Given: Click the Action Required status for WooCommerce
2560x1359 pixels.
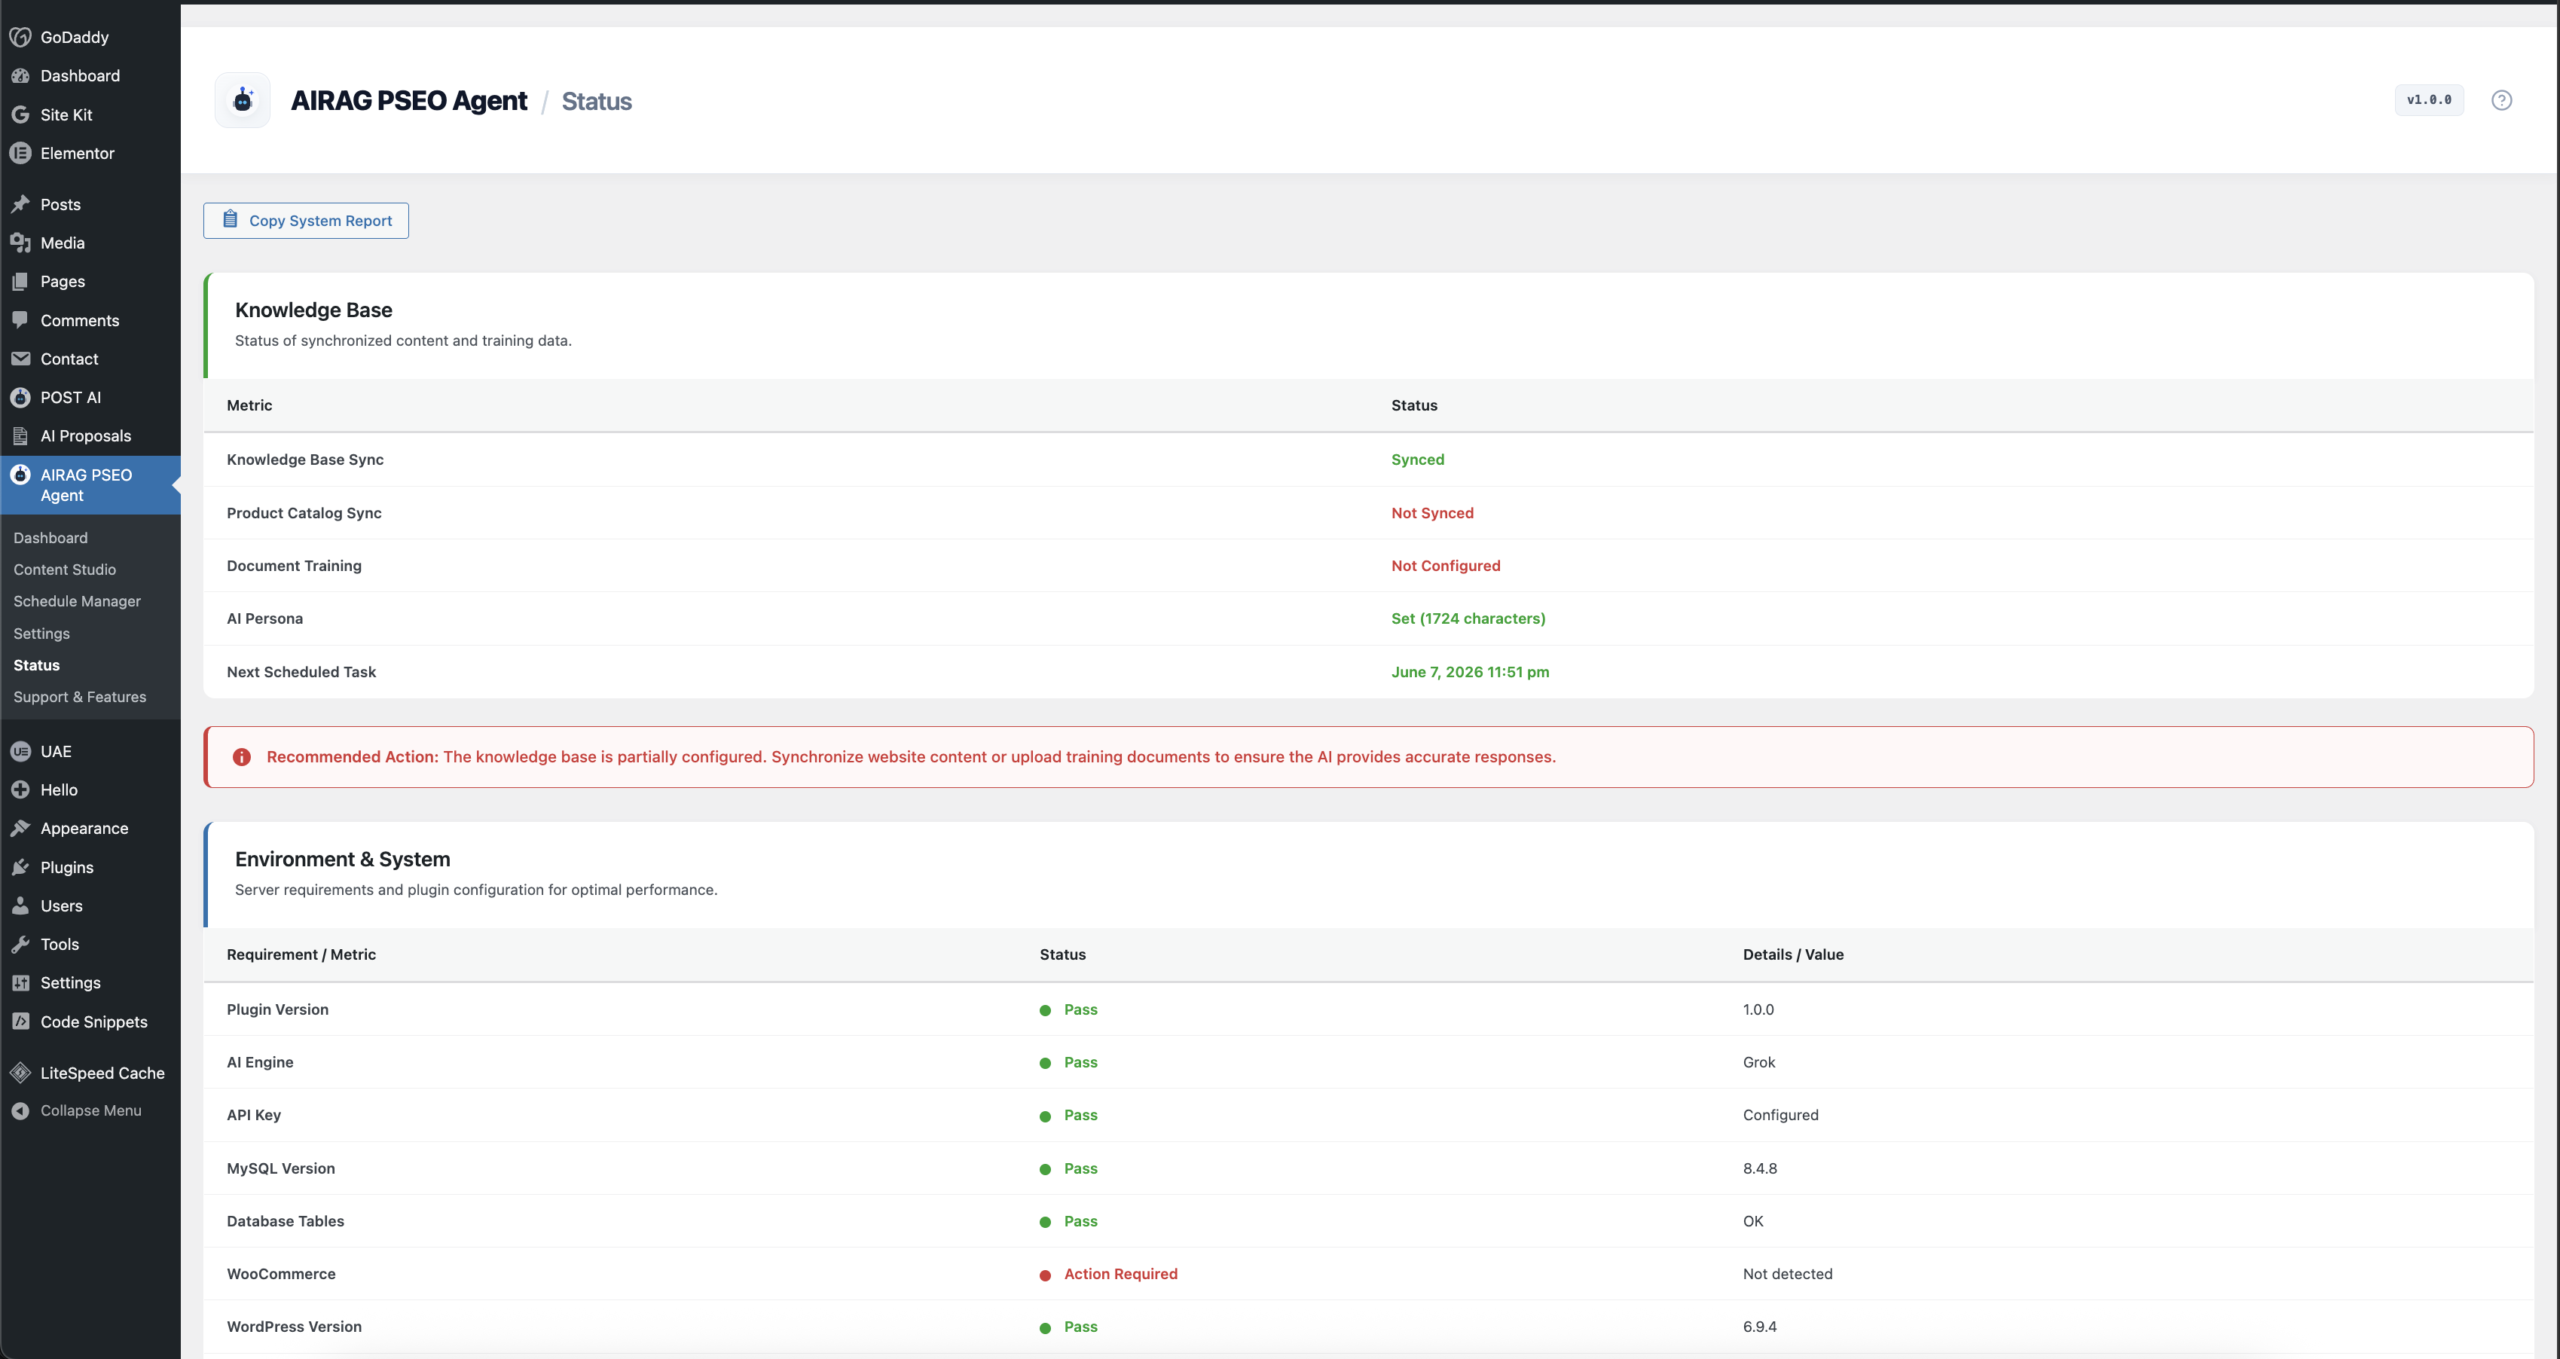Looking at the screenshot, I should click(x=1121, y=1274).
